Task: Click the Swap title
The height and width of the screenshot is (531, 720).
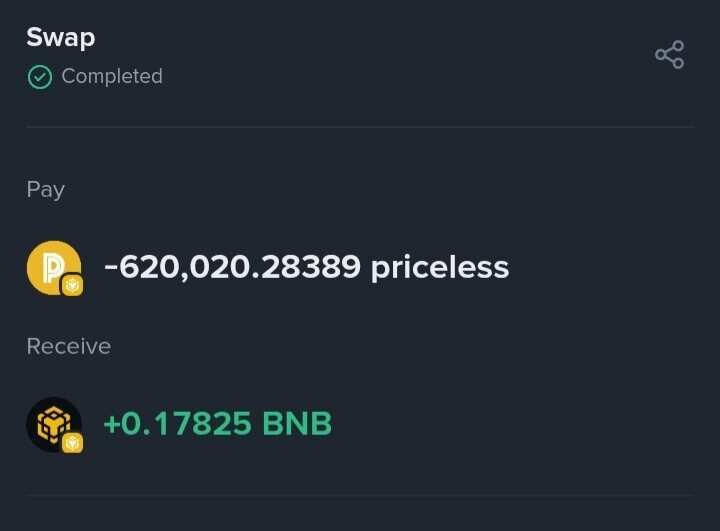Action: (61, 38)
